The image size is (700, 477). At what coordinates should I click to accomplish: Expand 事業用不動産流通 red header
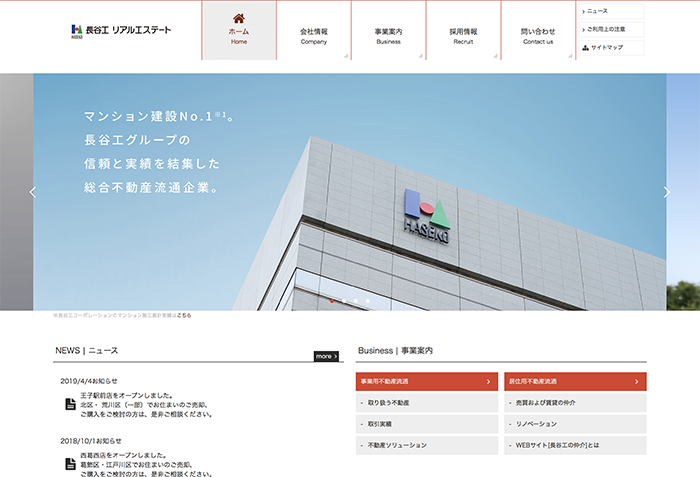point(426,381)
